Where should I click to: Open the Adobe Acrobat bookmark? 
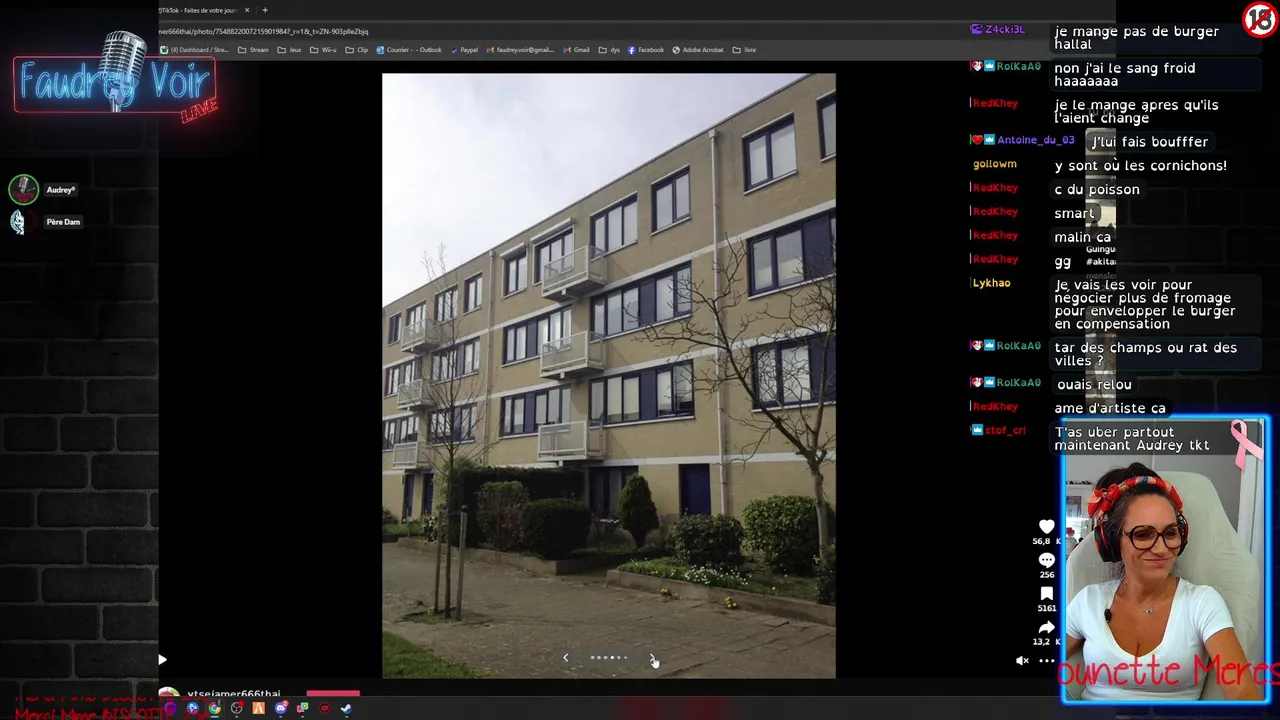(x=698, y=50)
